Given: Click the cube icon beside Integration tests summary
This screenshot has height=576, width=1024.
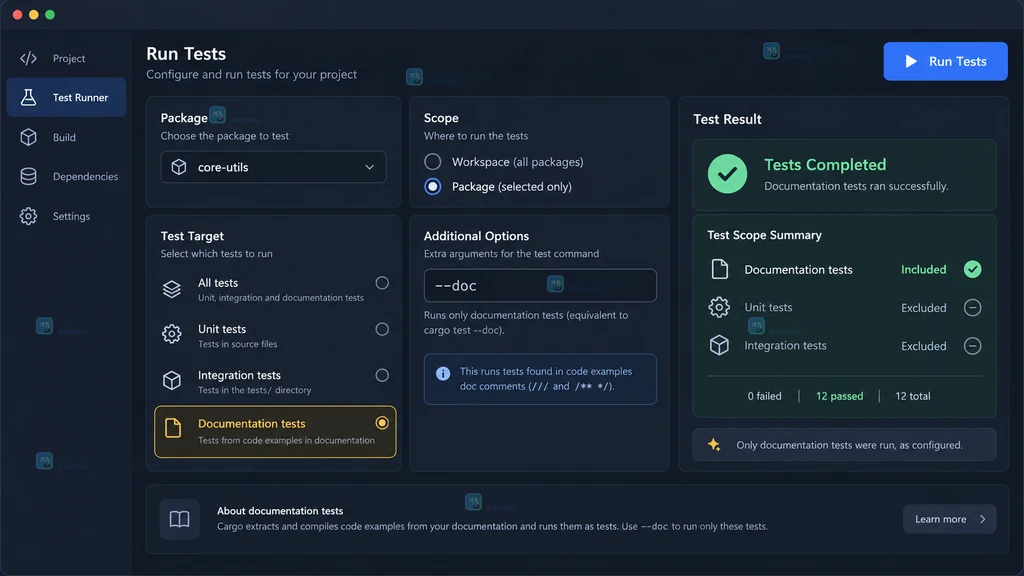Looking at the screenshot, I should (x=719, y=345).
